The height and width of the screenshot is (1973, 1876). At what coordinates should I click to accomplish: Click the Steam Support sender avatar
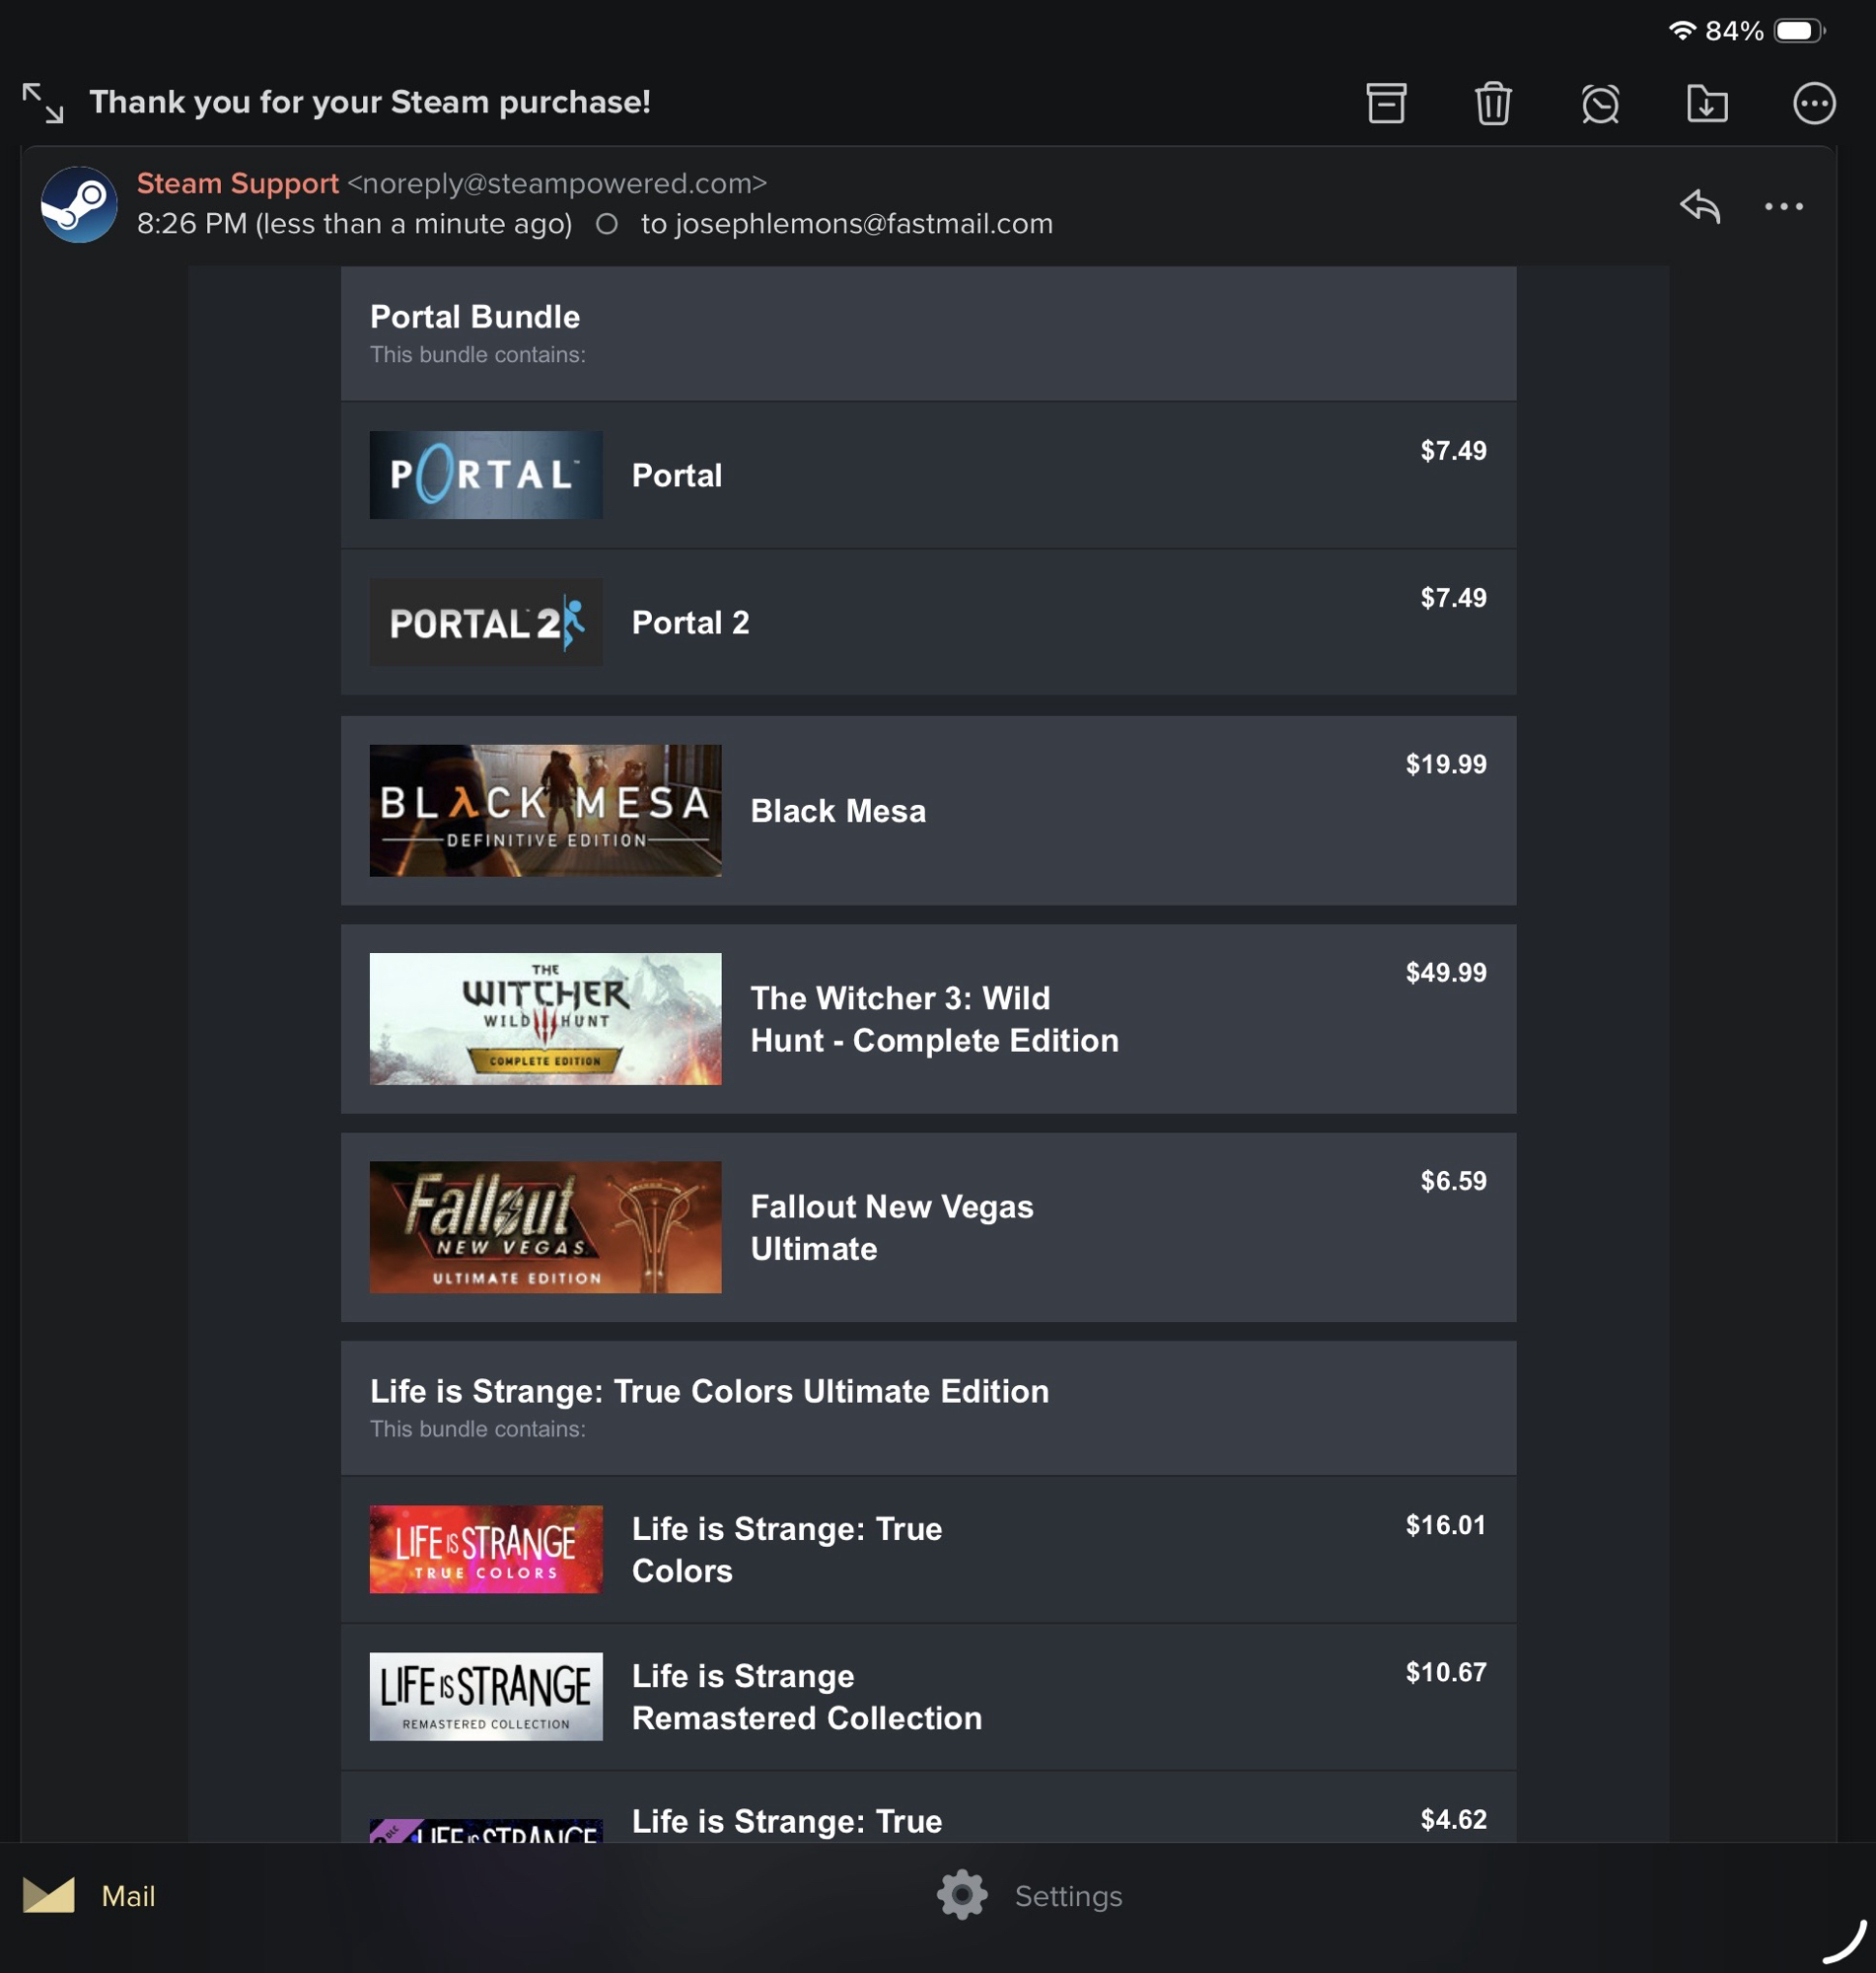(x=79, y=204)
